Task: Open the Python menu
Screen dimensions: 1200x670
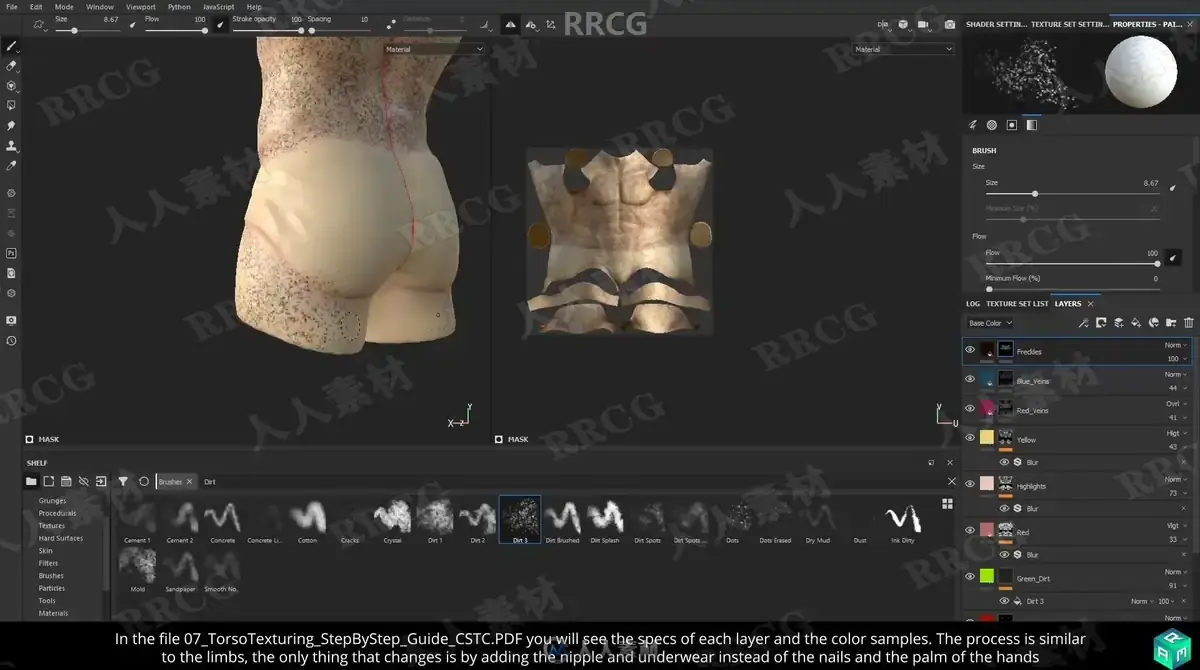Action: [179, 6]
